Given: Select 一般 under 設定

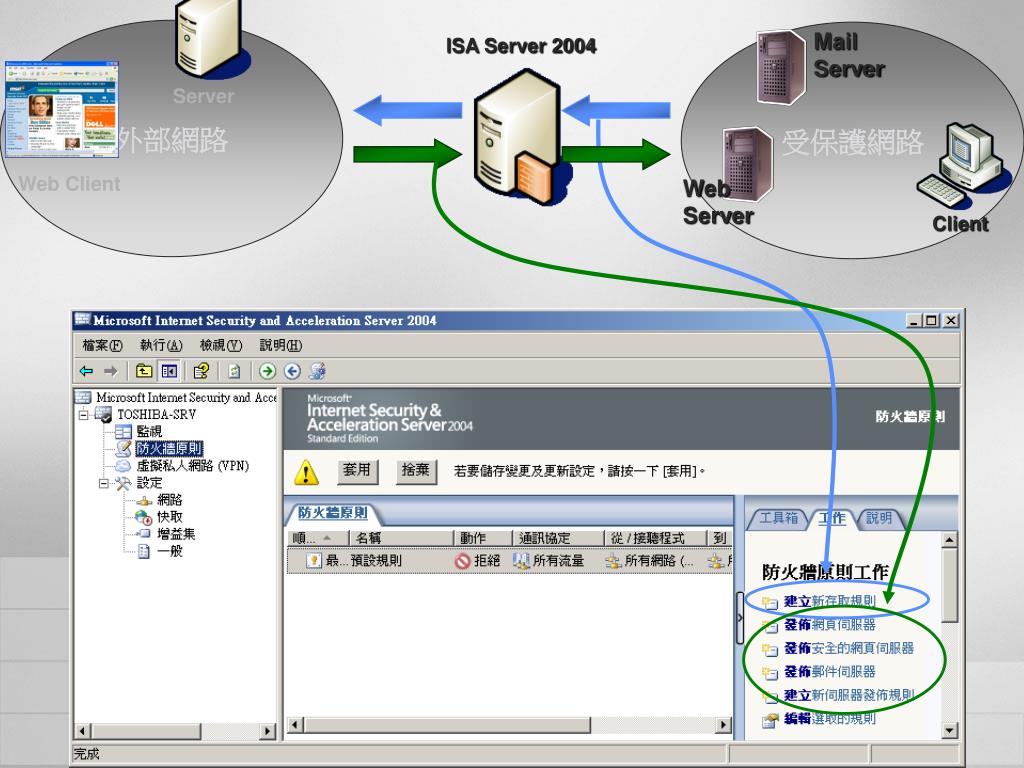Looking at the screenshot, I should 169,551.
